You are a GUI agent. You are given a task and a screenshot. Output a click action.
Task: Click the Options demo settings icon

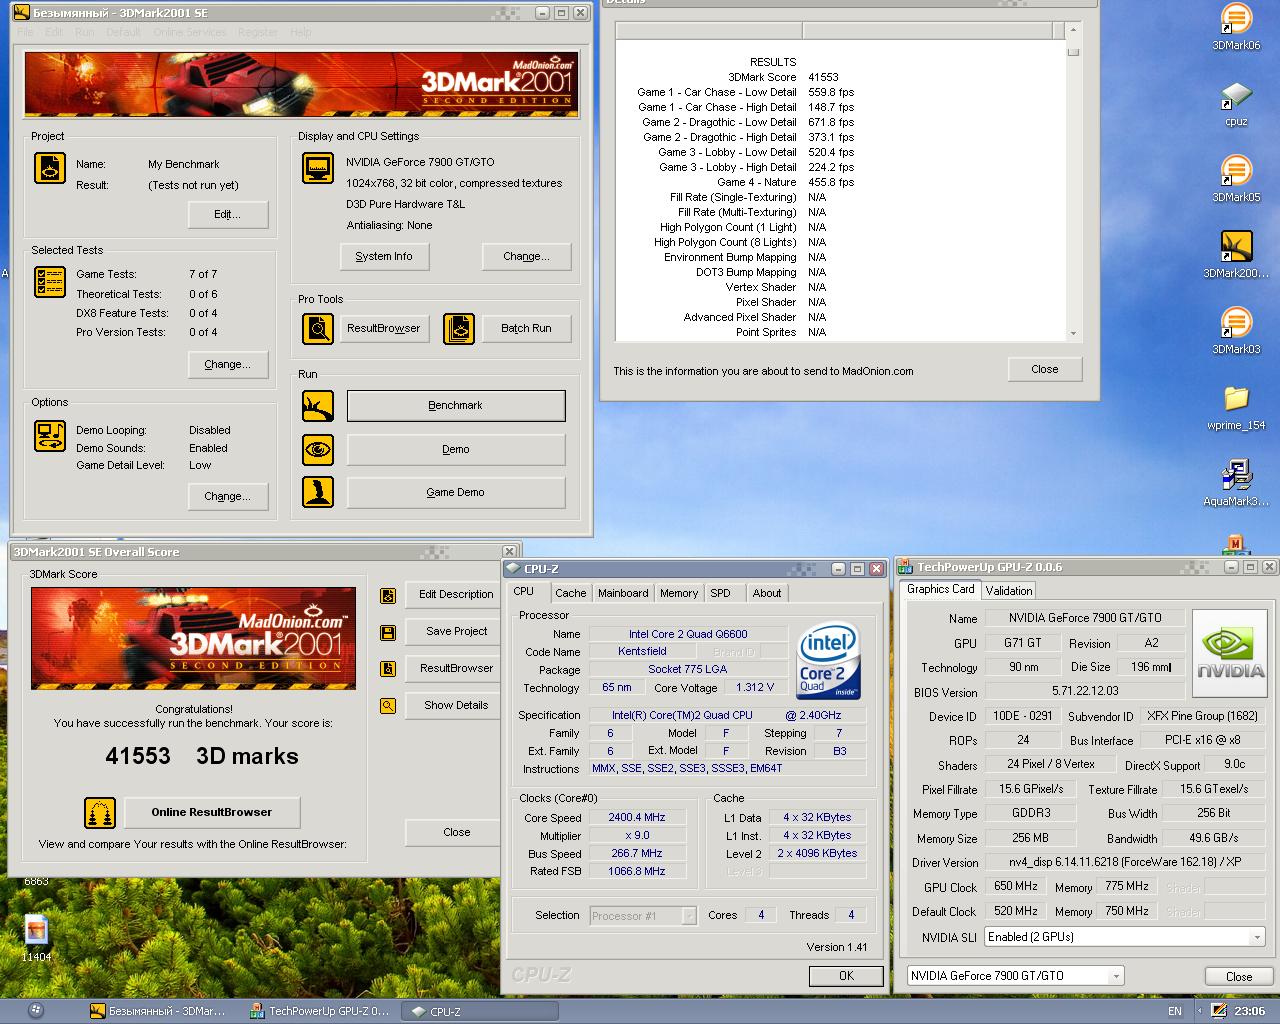49,435
